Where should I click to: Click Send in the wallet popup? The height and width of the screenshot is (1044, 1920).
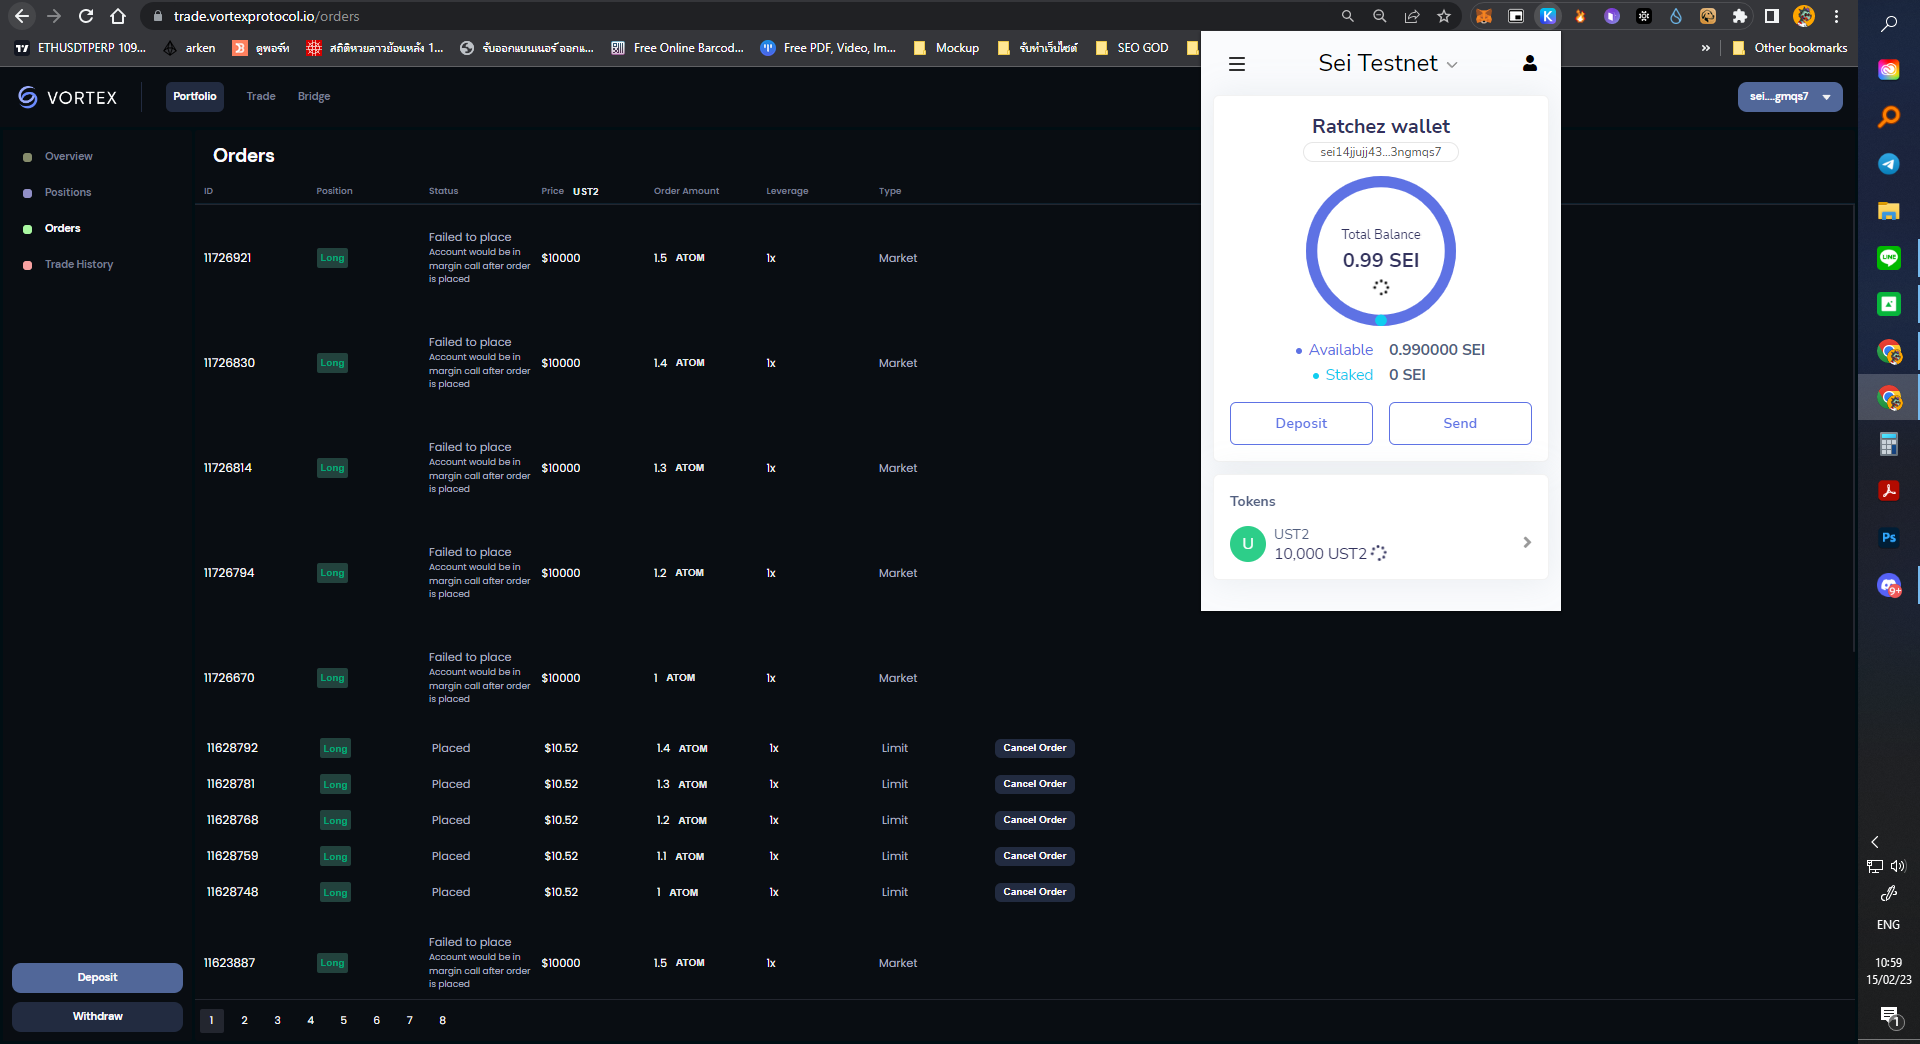(1460, 423)
